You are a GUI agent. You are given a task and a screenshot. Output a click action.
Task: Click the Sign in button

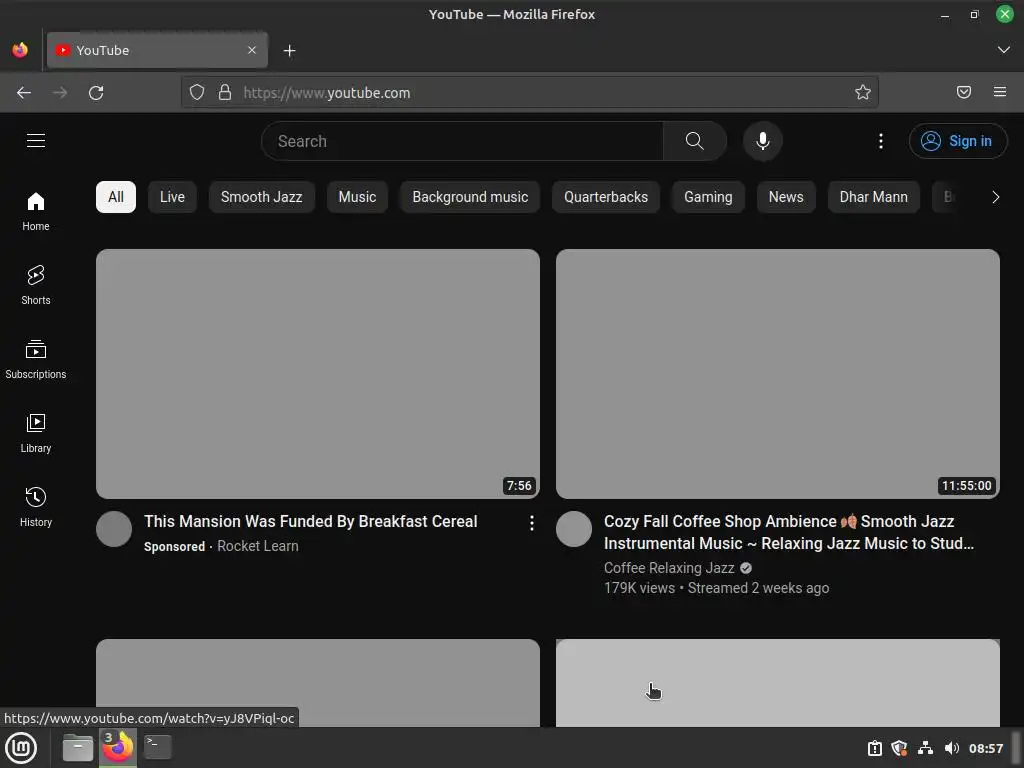click(x=957, y=141)
